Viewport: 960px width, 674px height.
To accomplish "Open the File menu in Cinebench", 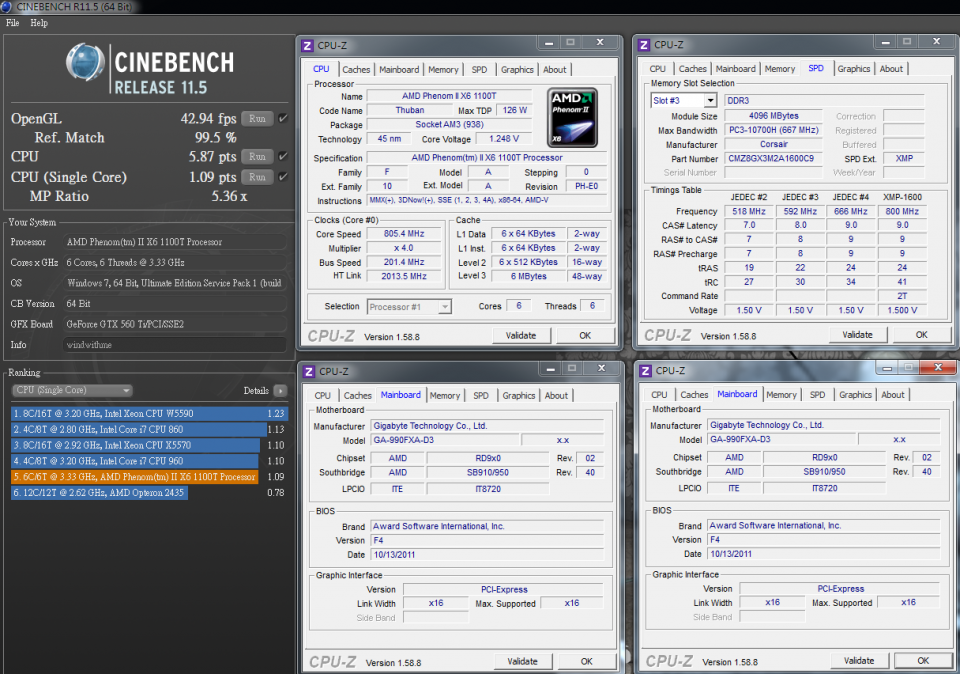I will click(14, 23).
